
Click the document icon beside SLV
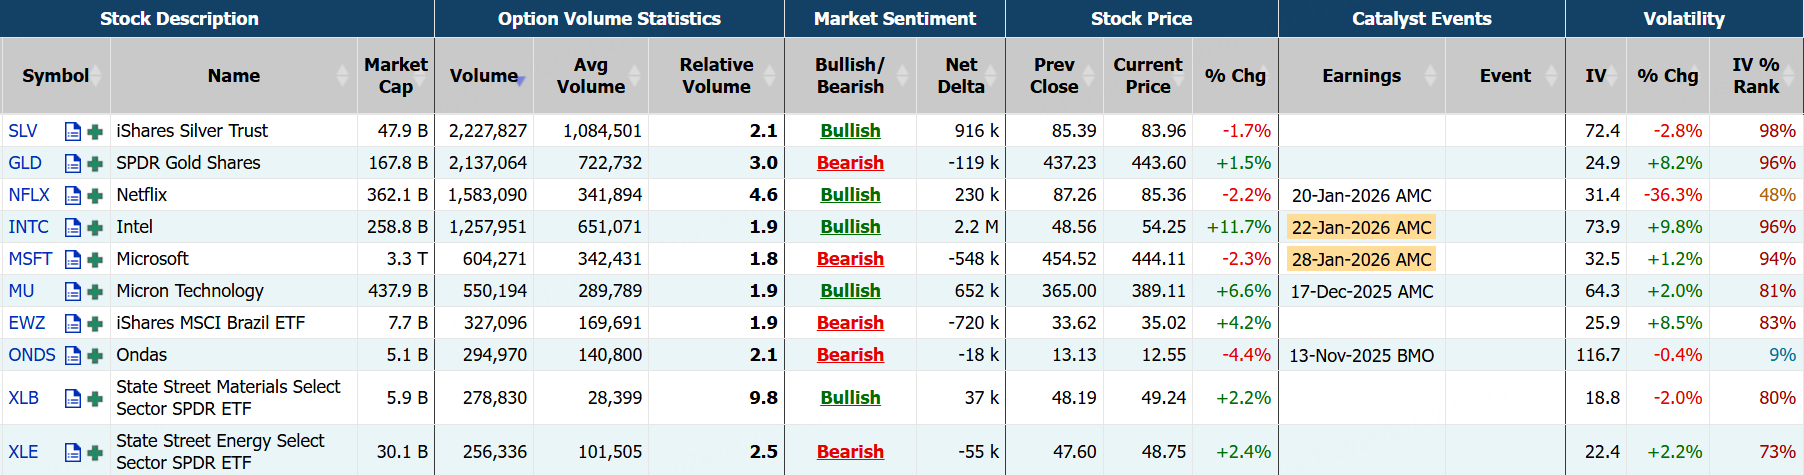coord(72,131)
